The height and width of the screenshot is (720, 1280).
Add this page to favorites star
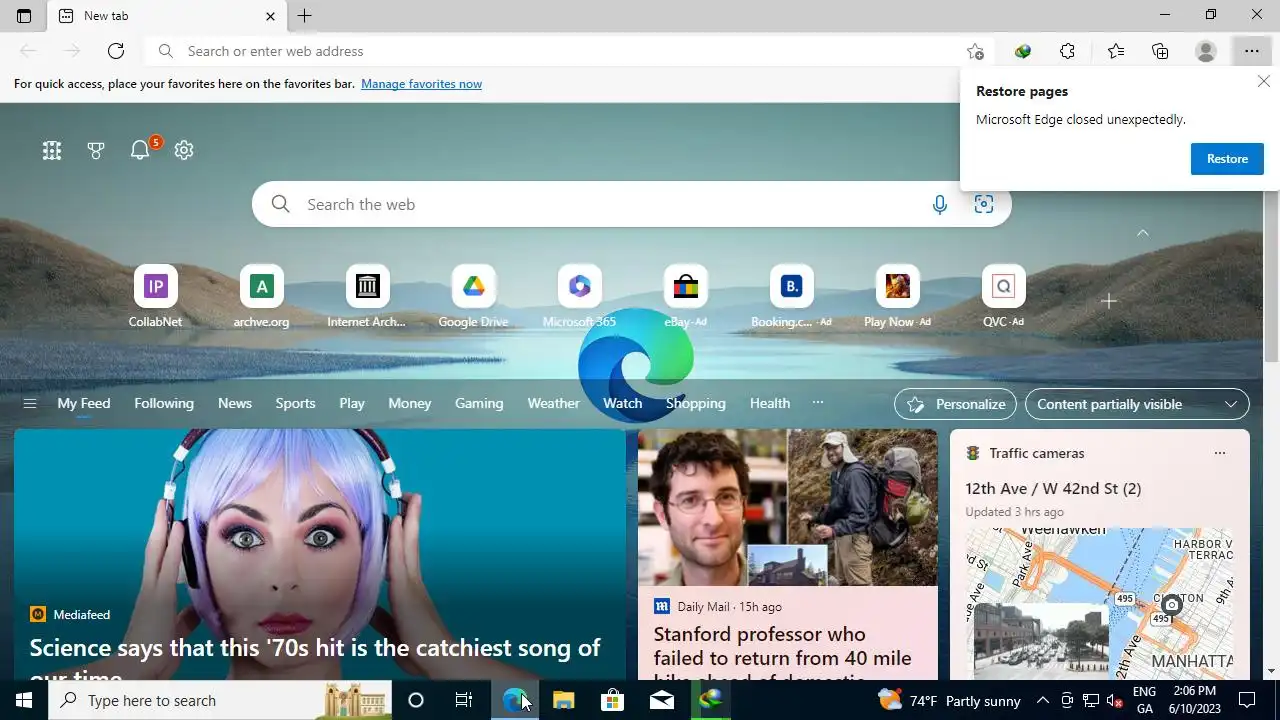point(975,51)
